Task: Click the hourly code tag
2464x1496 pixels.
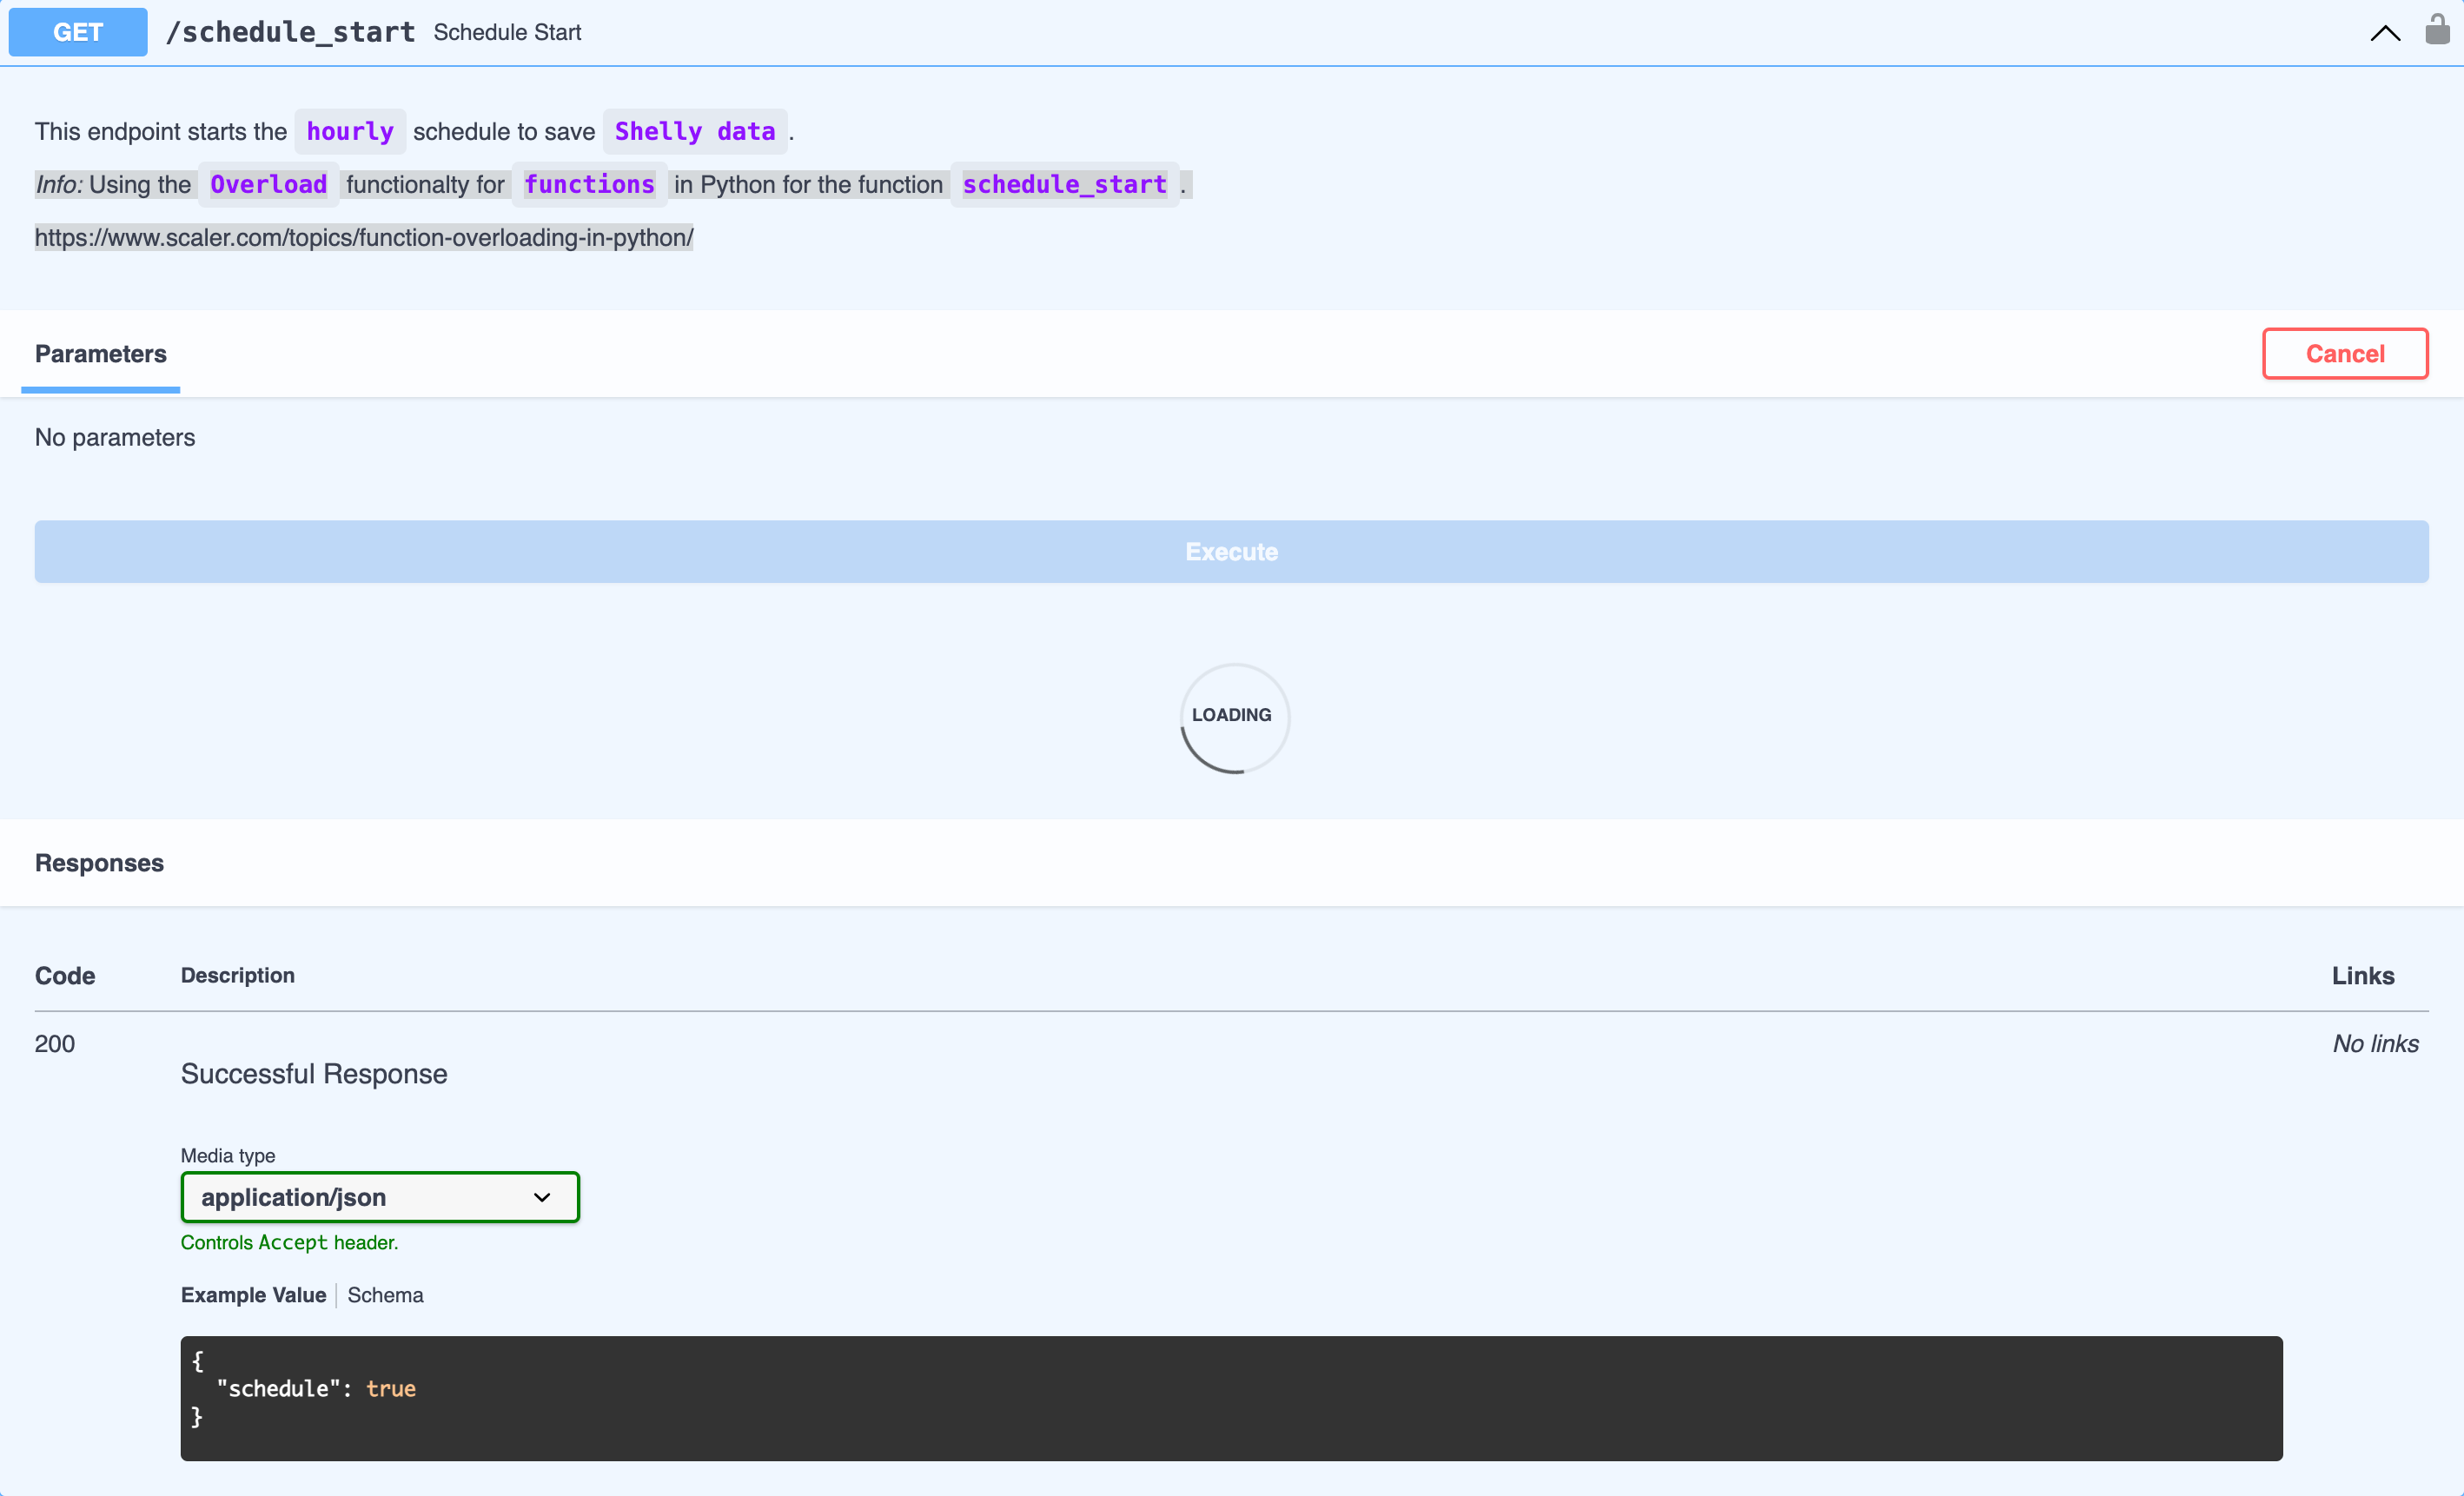Action: pos(350,132)
